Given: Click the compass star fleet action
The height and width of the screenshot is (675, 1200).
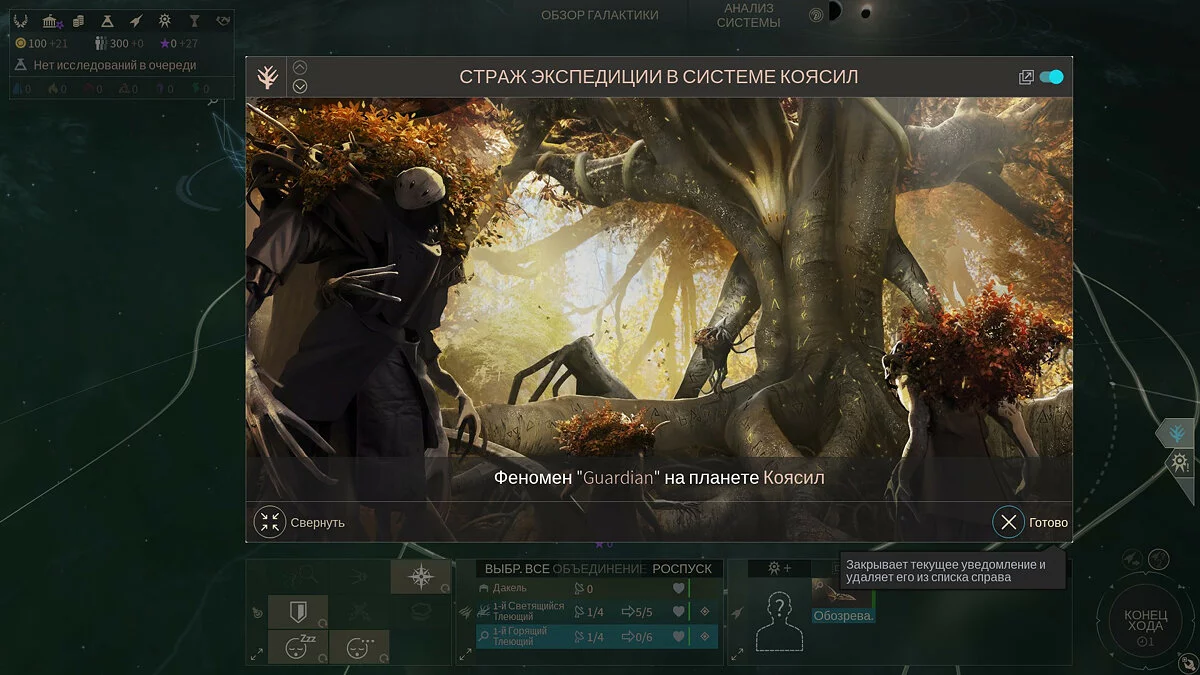Looking at the screenshot, I should 420,577.
